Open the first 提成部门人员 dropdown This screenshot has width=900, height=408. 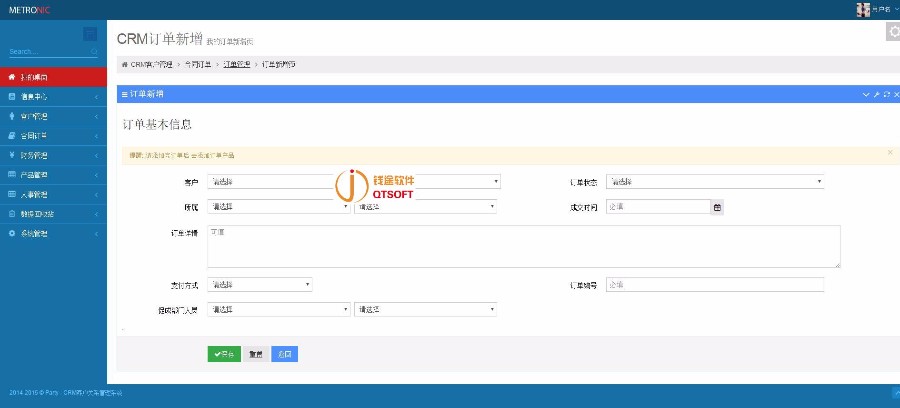coord(279,309)
